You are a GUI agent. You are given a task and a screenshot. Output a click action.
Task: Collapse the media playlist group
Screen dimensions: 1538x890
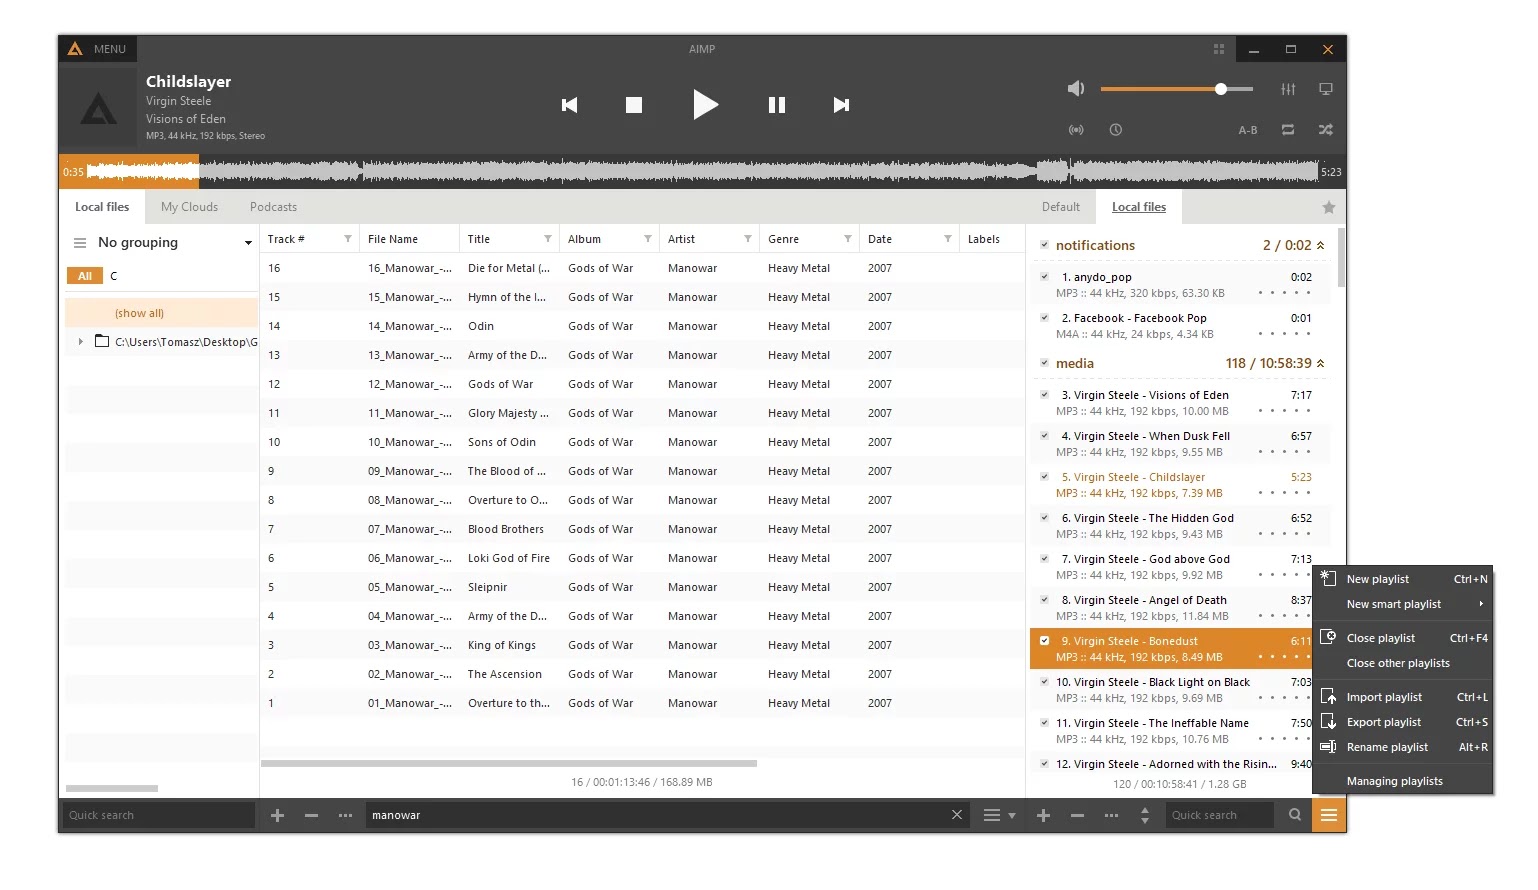1320,363
